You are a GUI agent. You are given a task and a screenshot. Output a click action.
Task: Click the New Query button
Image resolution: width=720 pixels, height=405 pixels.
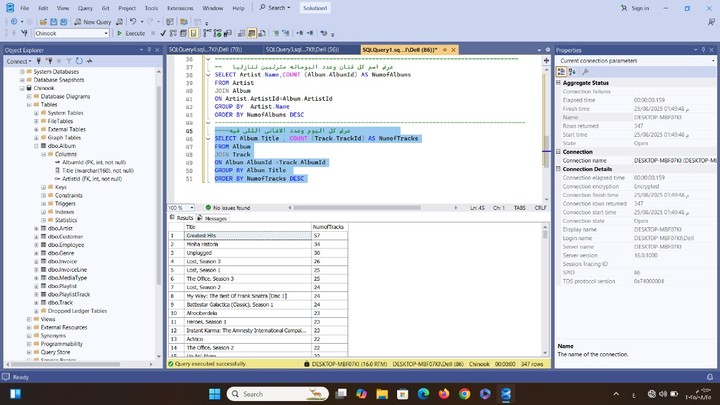(93, 22)
